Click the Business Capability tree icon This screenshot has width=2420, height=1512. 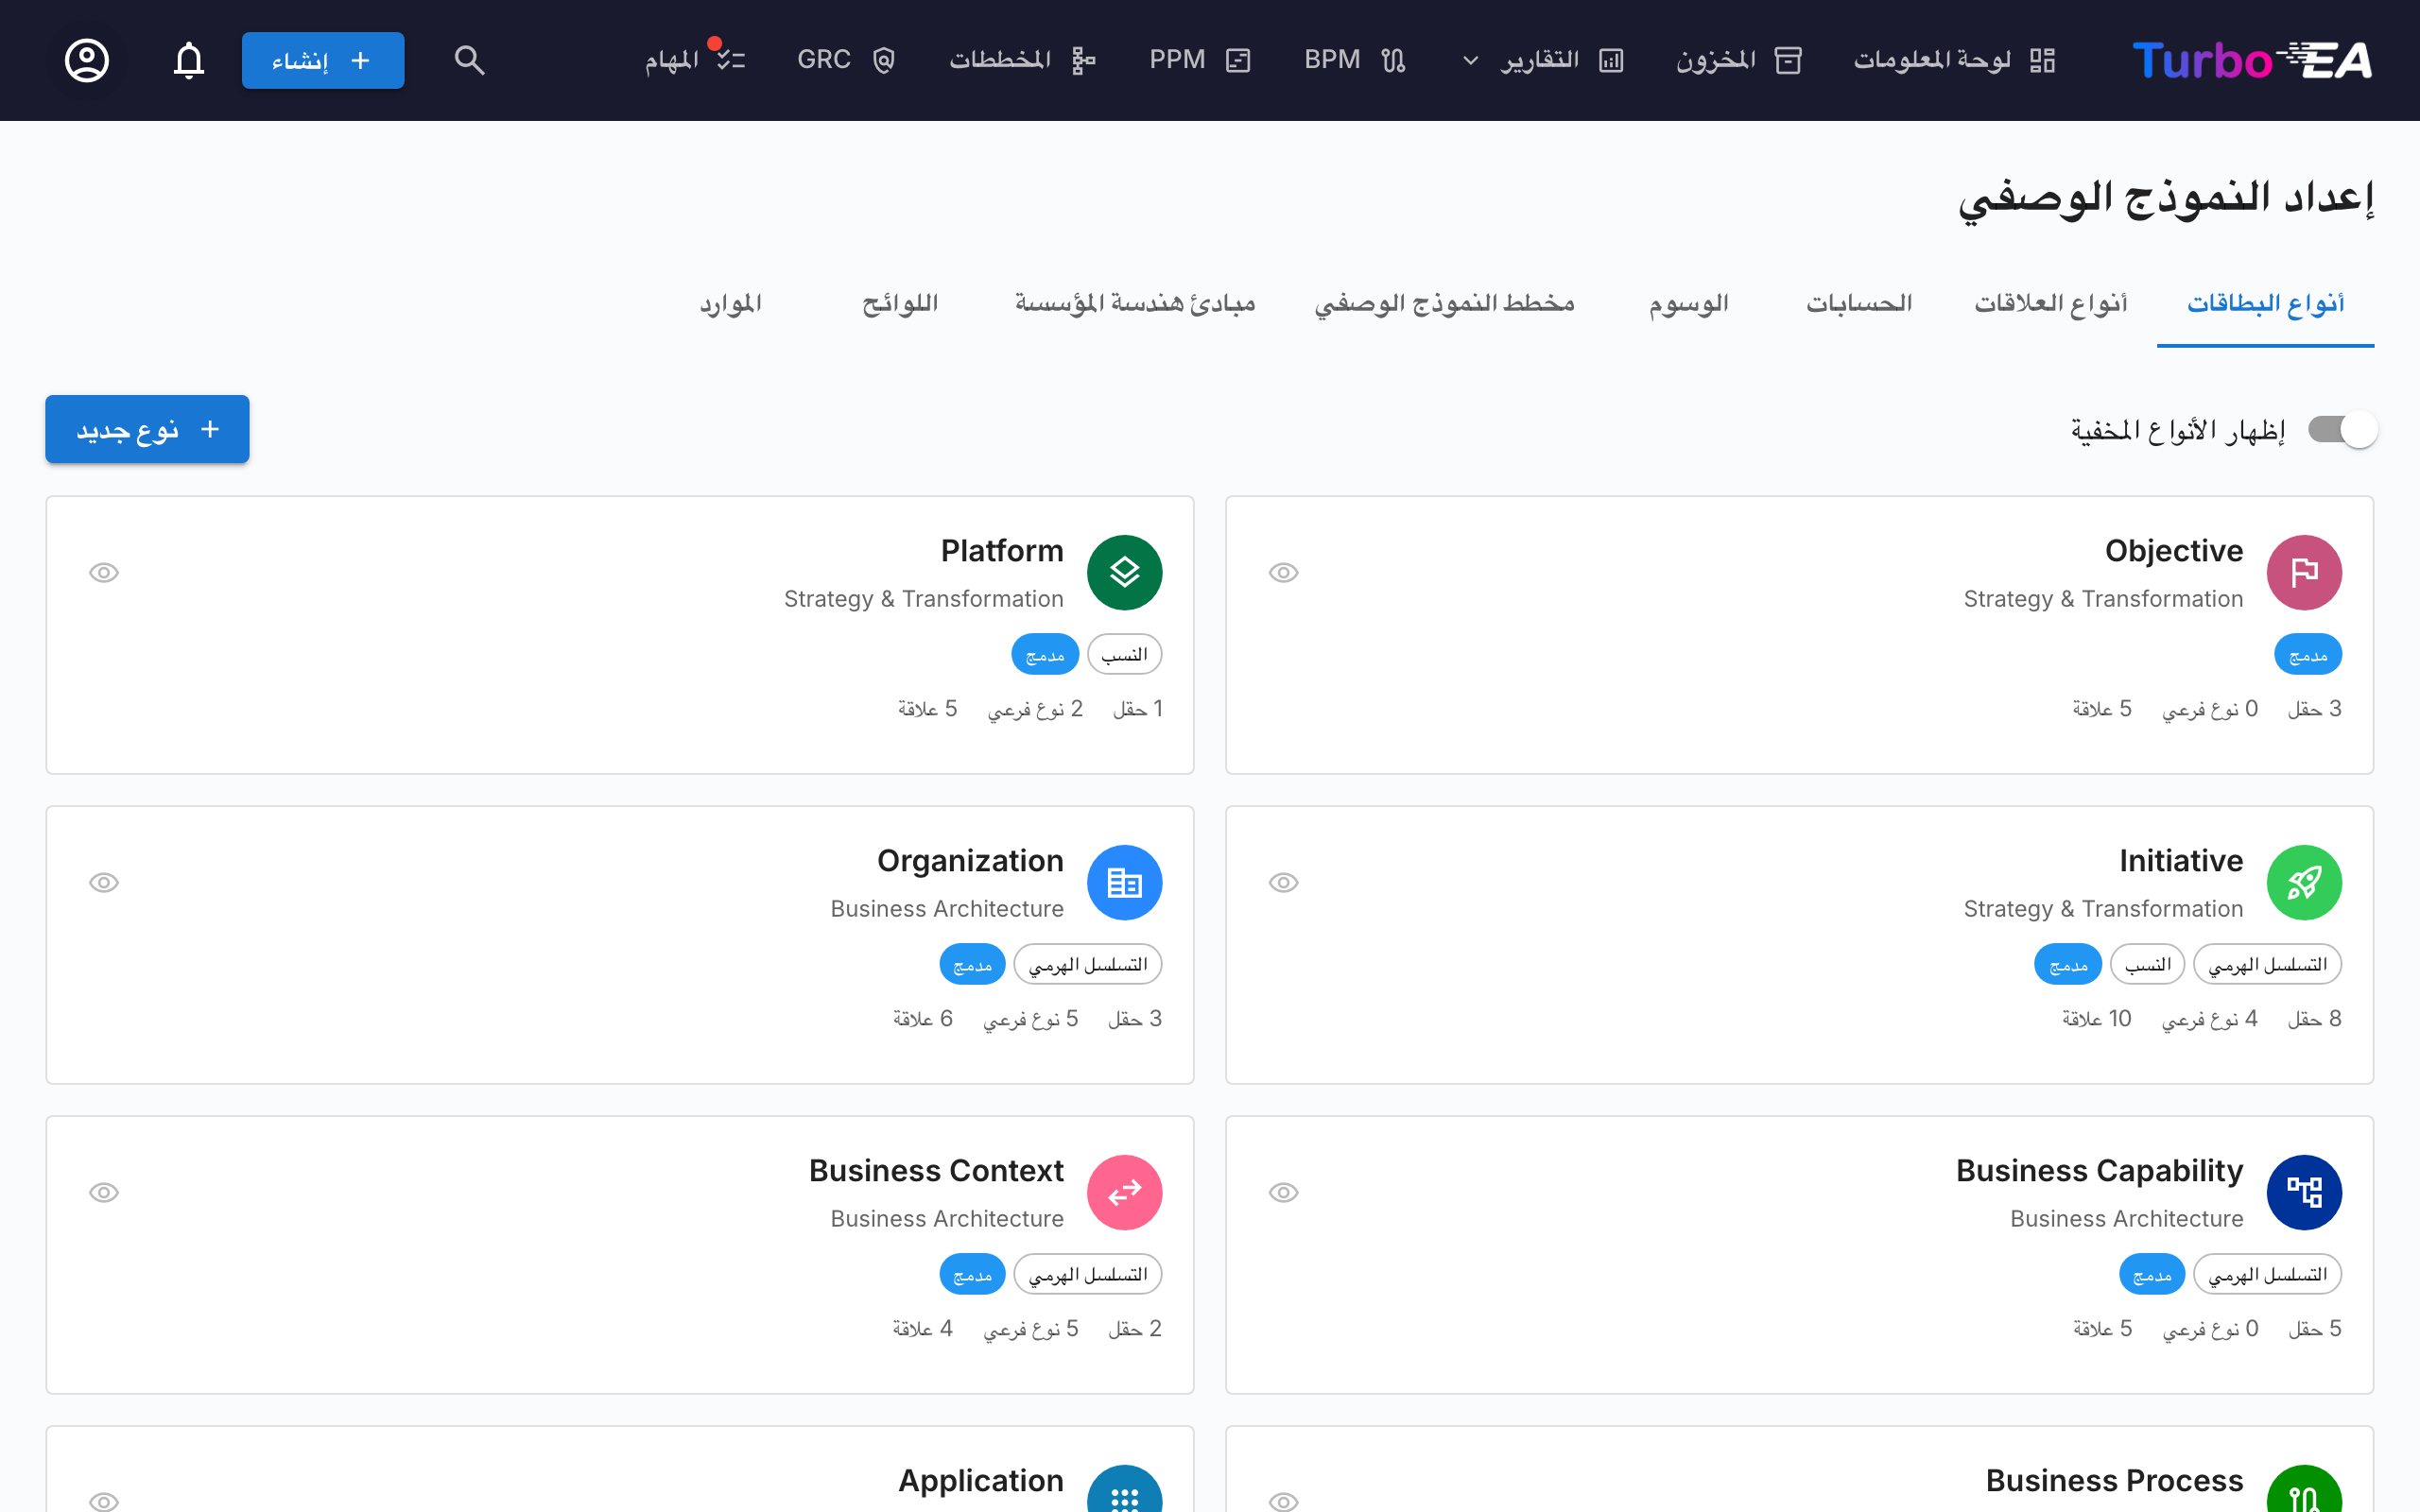click(x=2304, y=1192)
